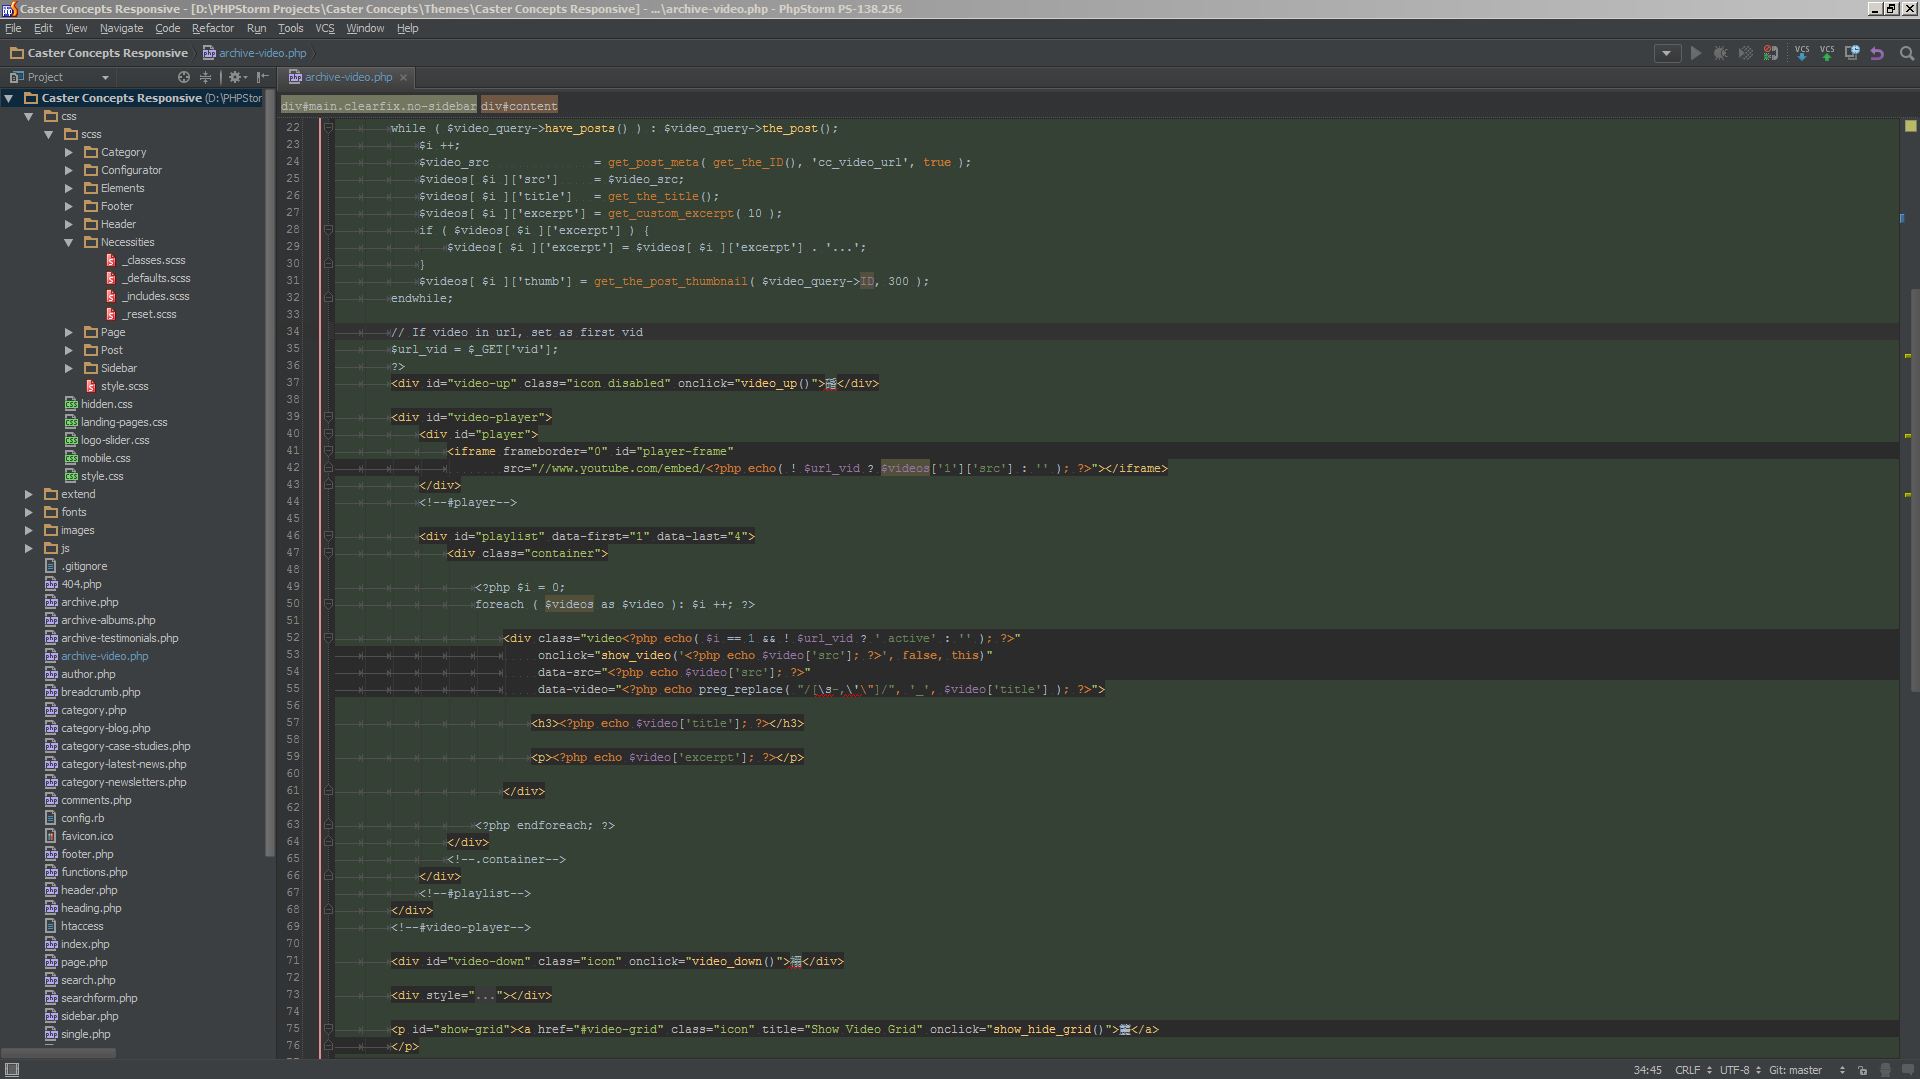This screenshot has height=1079, width=1920.
Task: Collapse the scss folder
Action: coord(49,134)
